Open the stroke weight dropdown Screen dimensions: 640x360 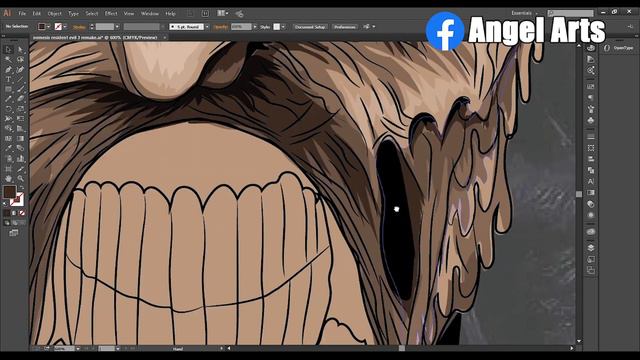[117, 27]
